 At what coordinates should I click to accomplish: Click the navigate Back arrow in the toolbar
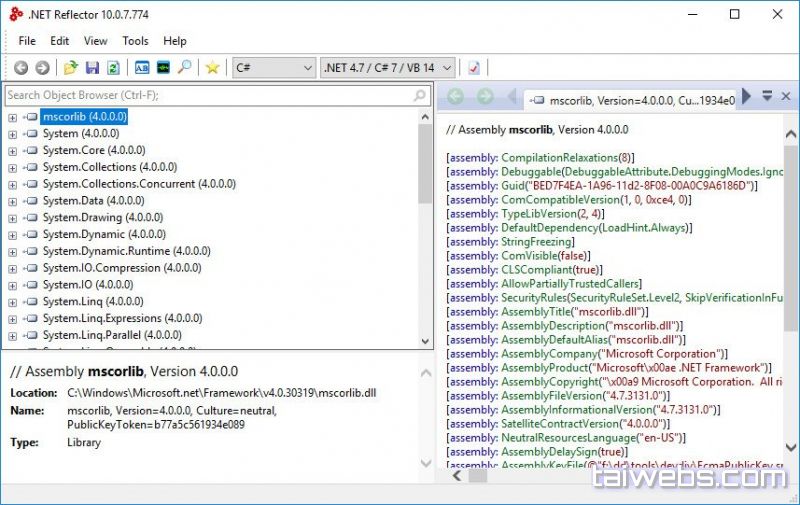(x=21, y=68)
